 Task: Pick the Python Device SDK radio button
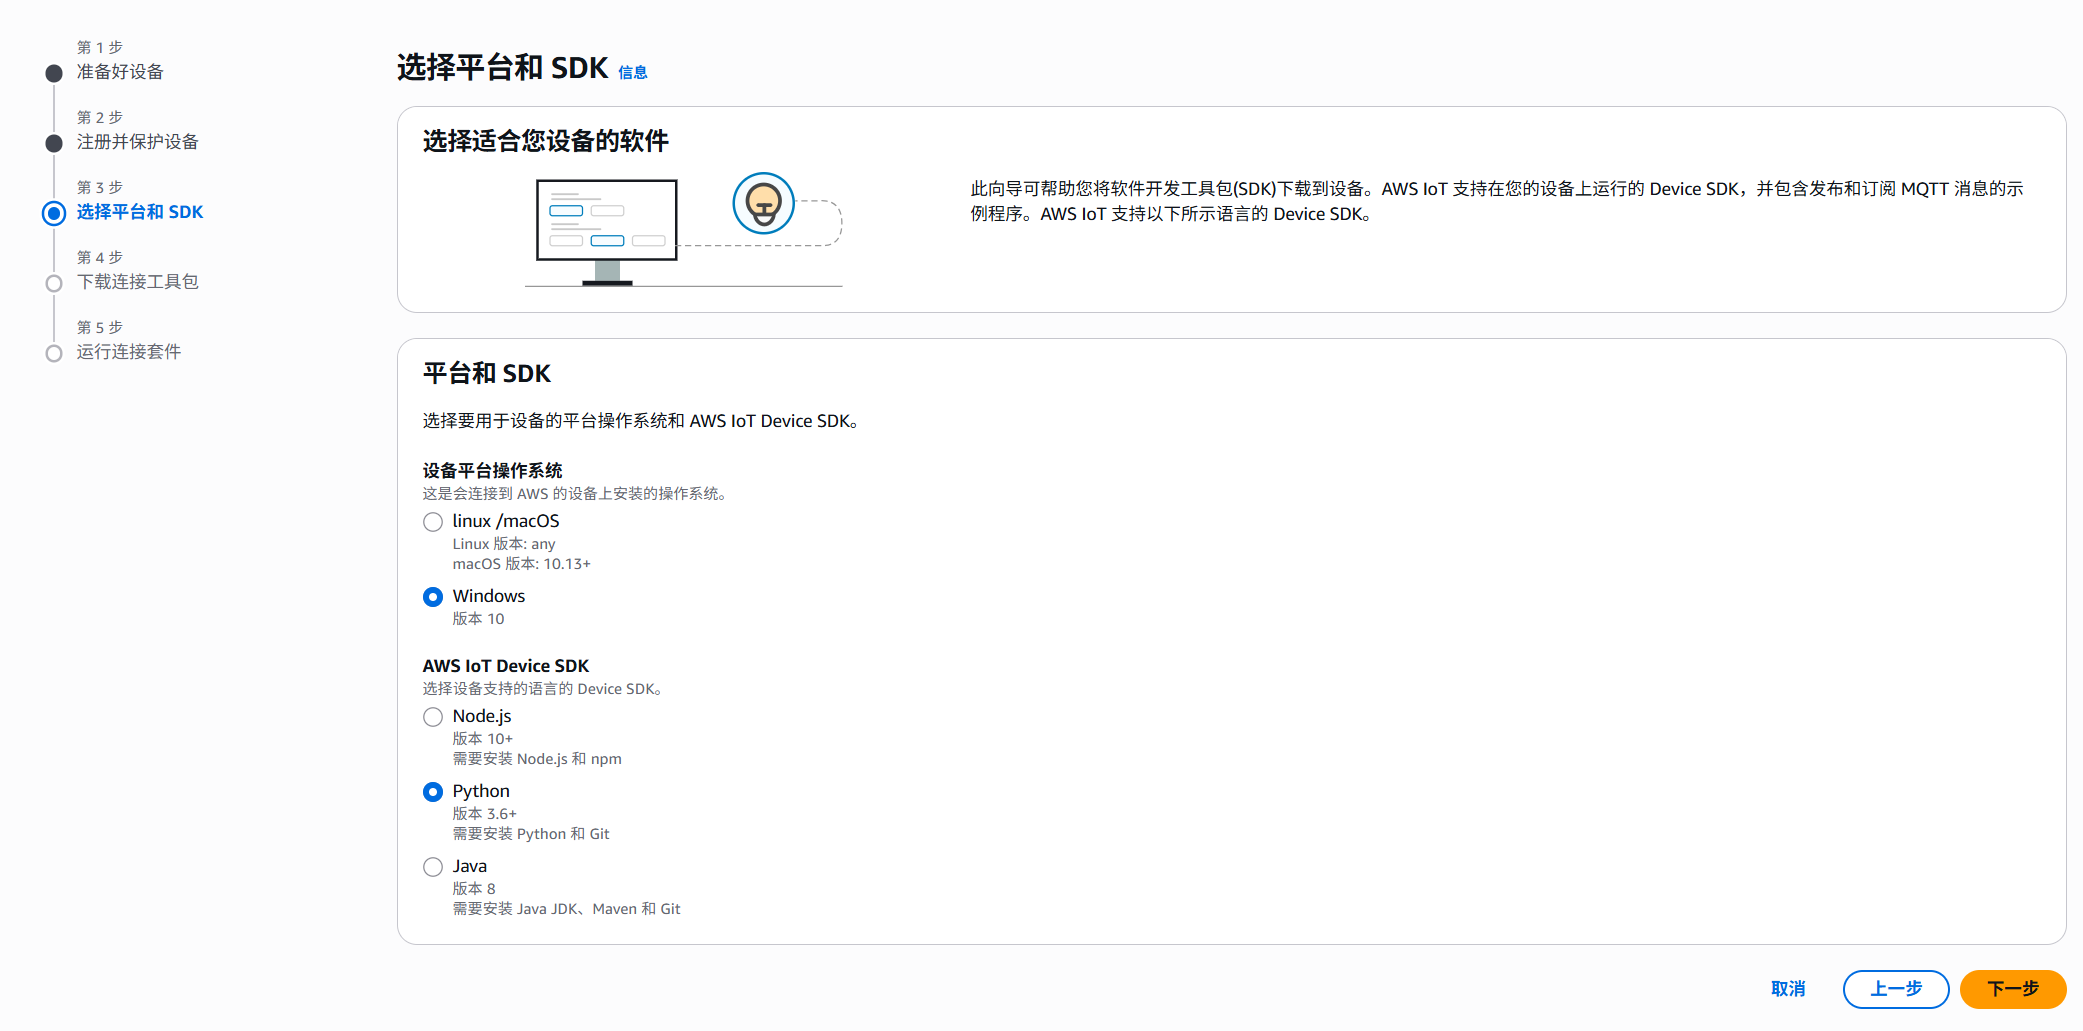point(433,792)
